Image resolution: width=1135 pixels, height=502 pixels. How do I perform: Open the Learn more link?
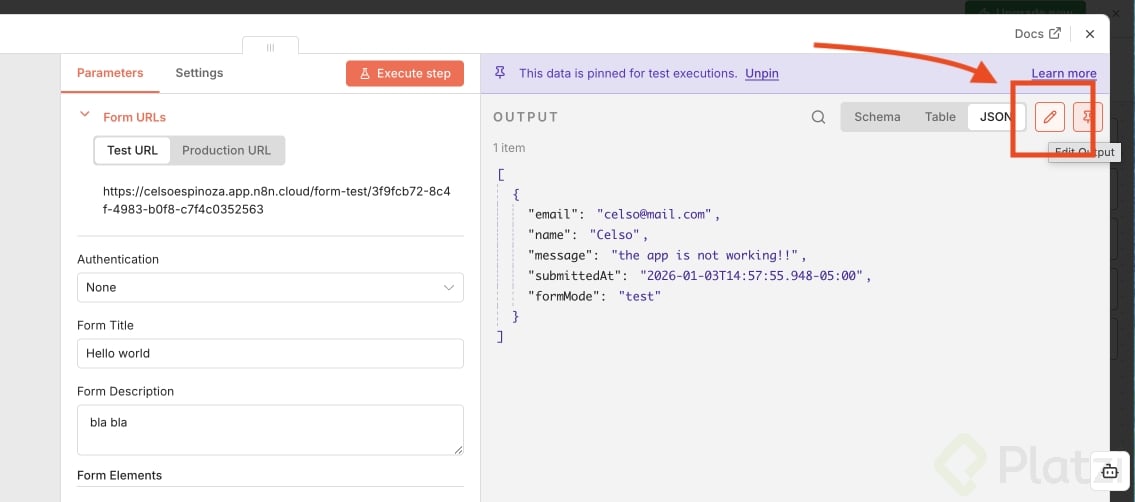[1064, 73]
